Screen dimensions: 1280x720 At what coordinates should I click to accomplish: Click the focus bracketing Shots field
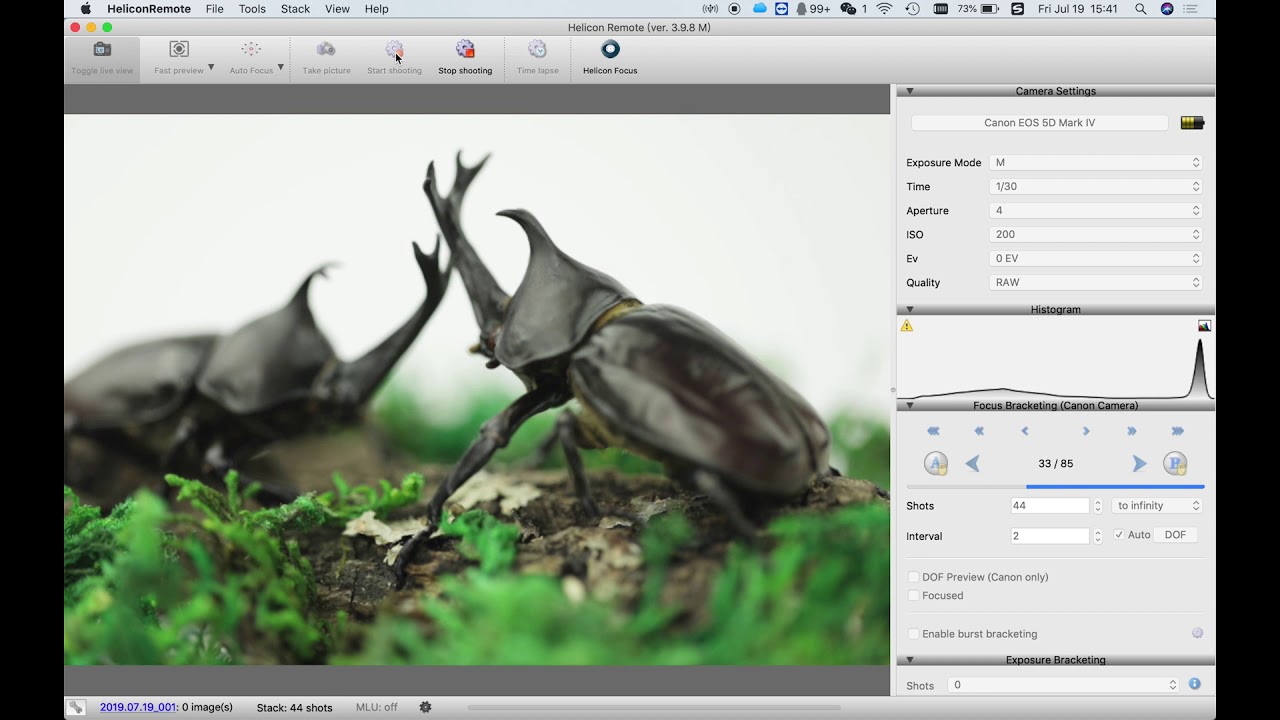pyautogui.click(x=1050, y=506)
